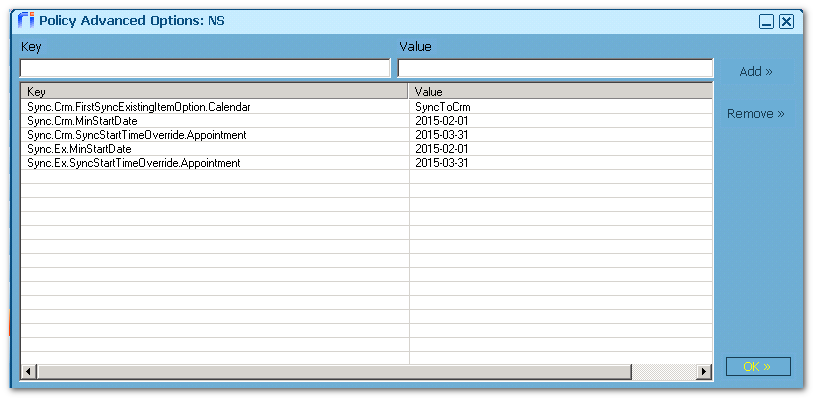Sort by the Value column header
813x398 pixels.
coord(561,92)
